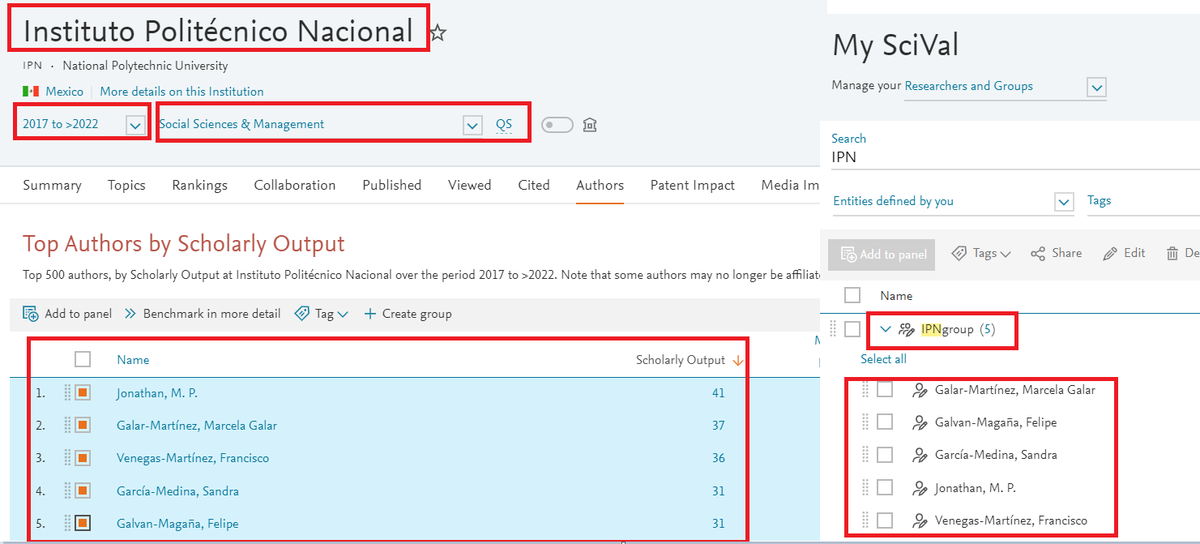Open the Patent Impact tab
Image resolution: width=1200 pixels, height=544 pixels.
pos(692,185)
